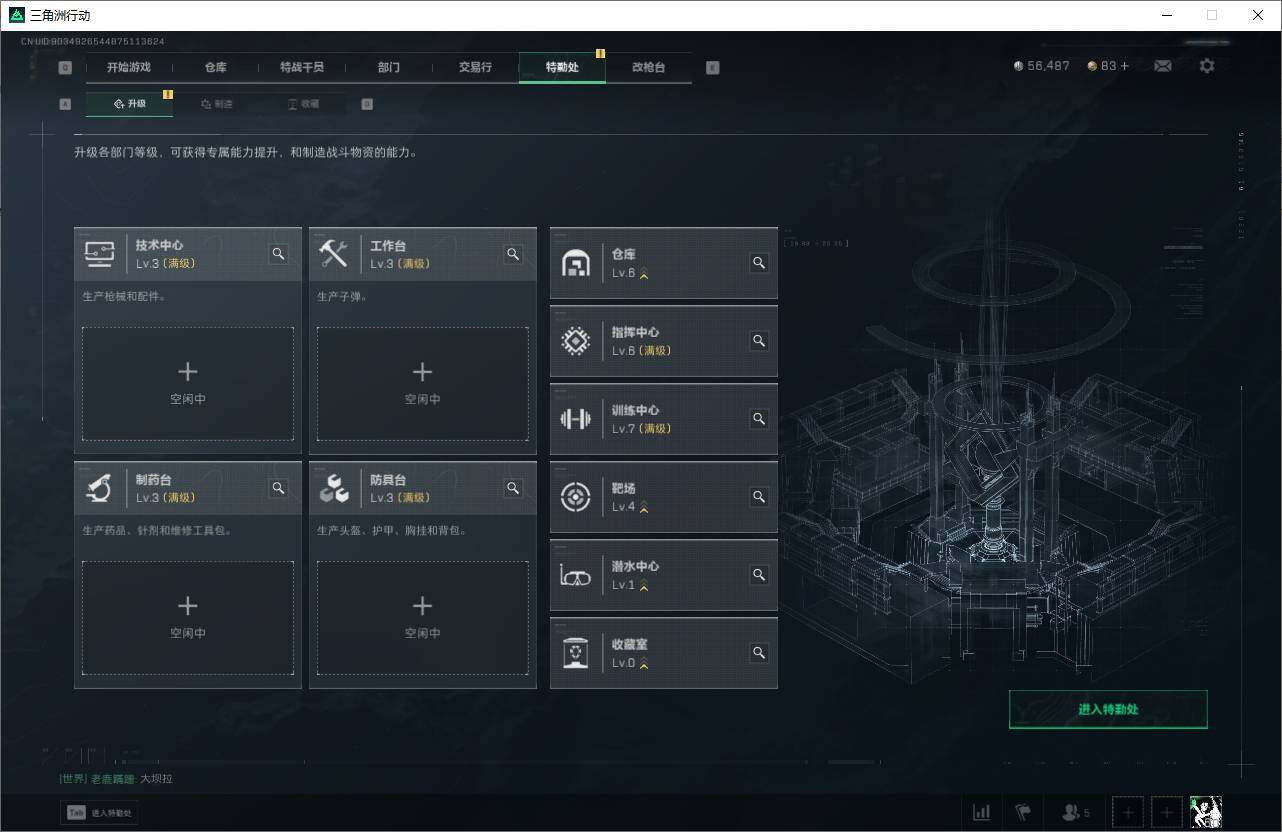Click the empty 空闲中 slot under 工作台

coord(422,384)
